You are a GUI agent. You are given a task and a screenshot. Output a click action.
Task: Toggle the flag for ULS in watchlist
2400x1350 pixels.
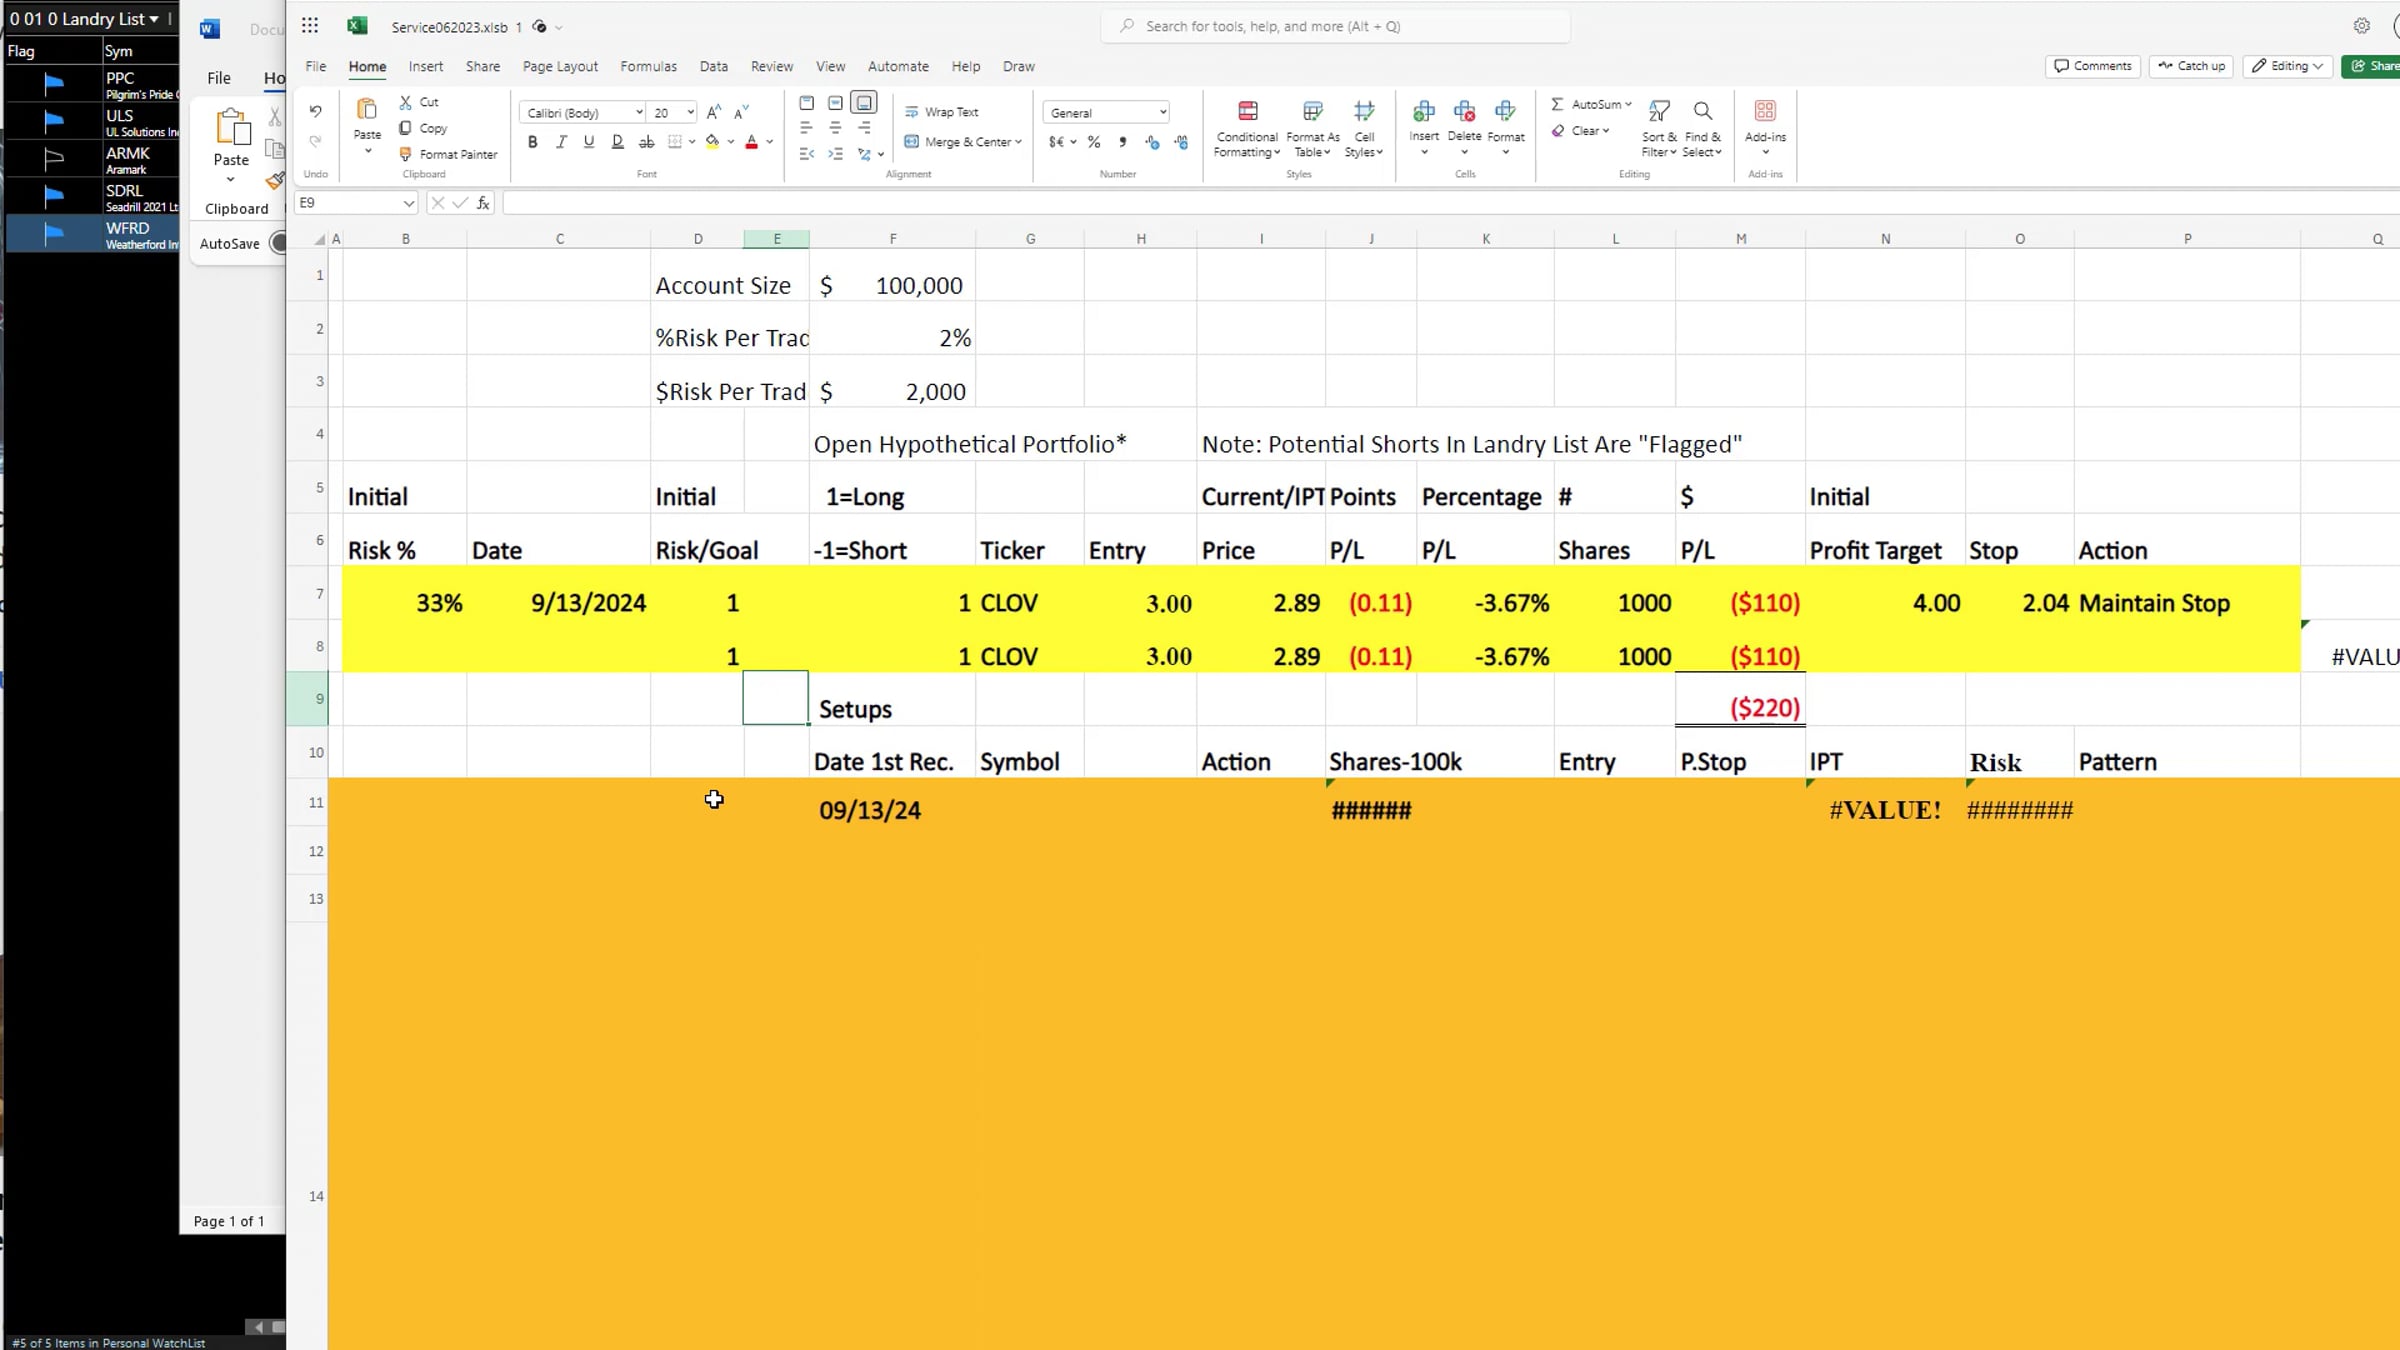(x=54, y=122)
